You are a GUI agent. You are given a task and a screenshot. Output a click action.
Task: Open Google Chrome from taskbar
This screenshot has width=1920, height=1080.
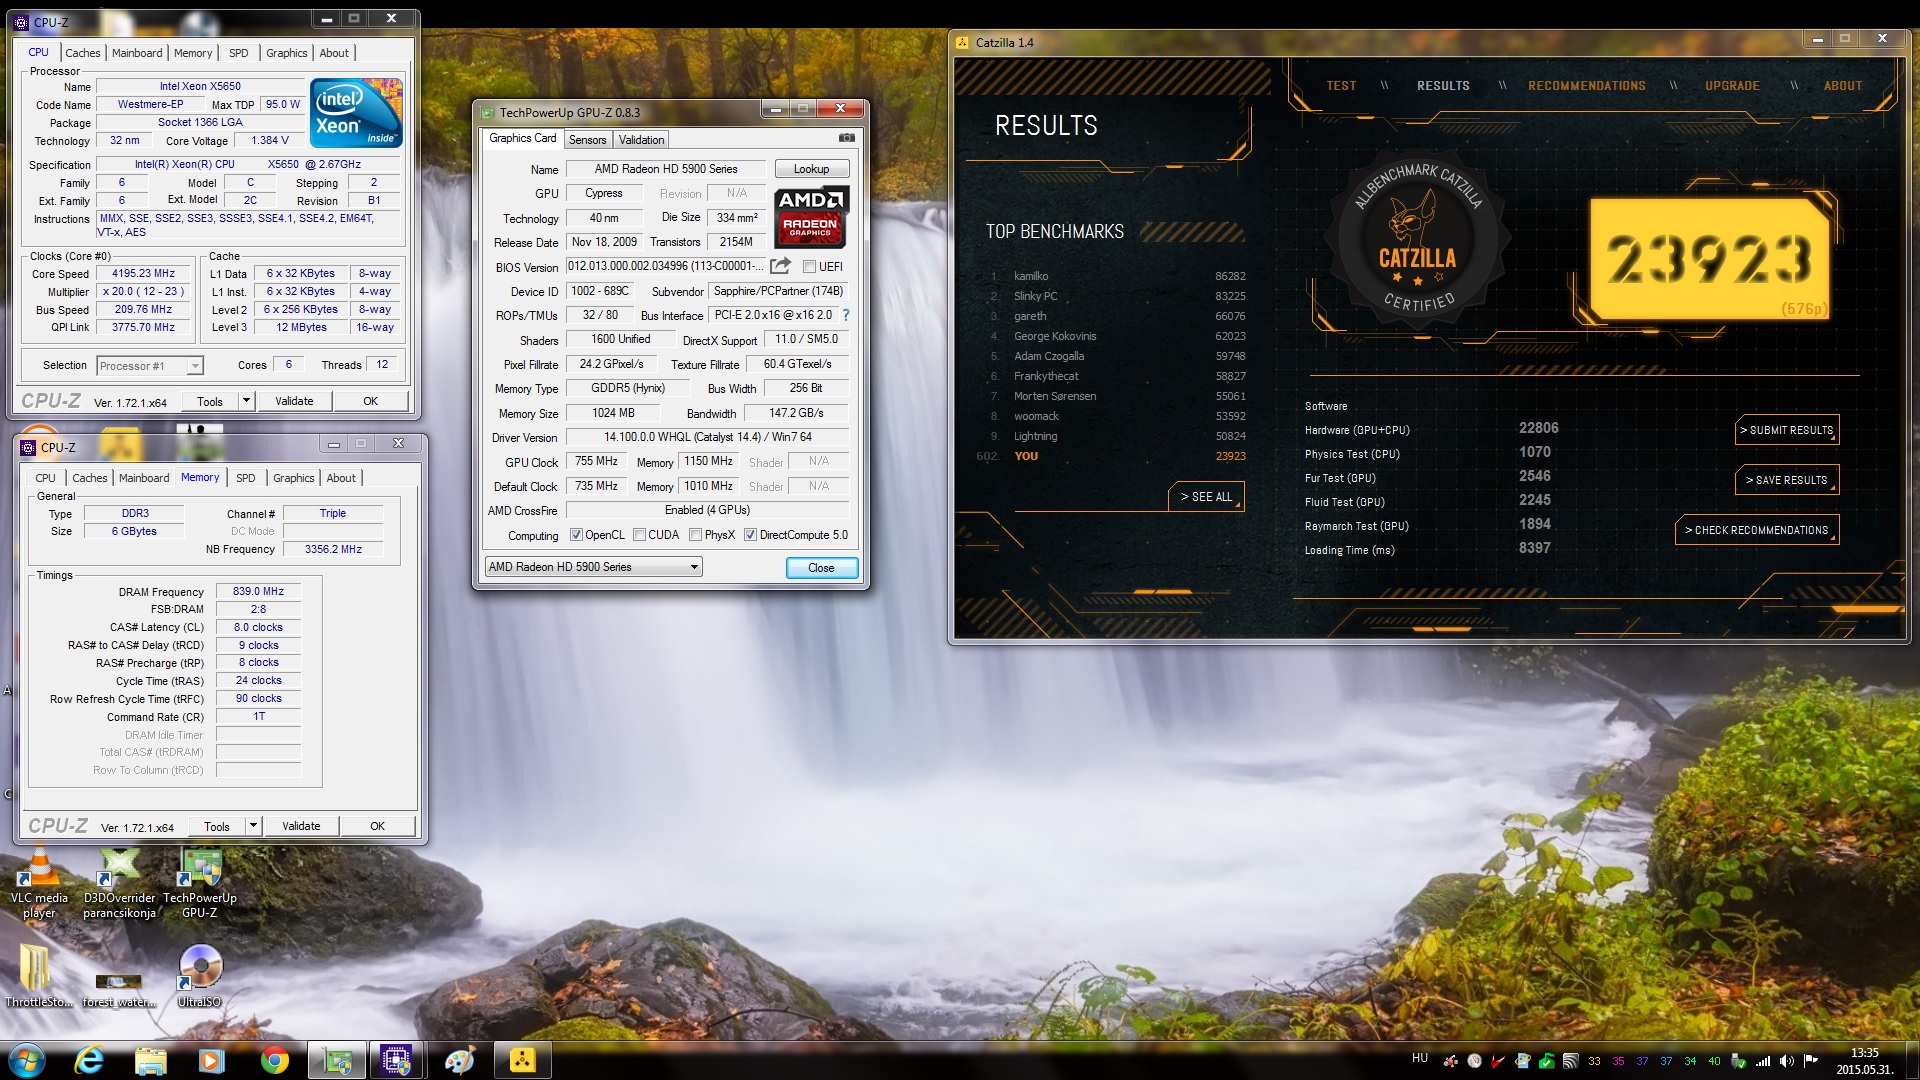pyautogui.click(x=274, y=1060)
